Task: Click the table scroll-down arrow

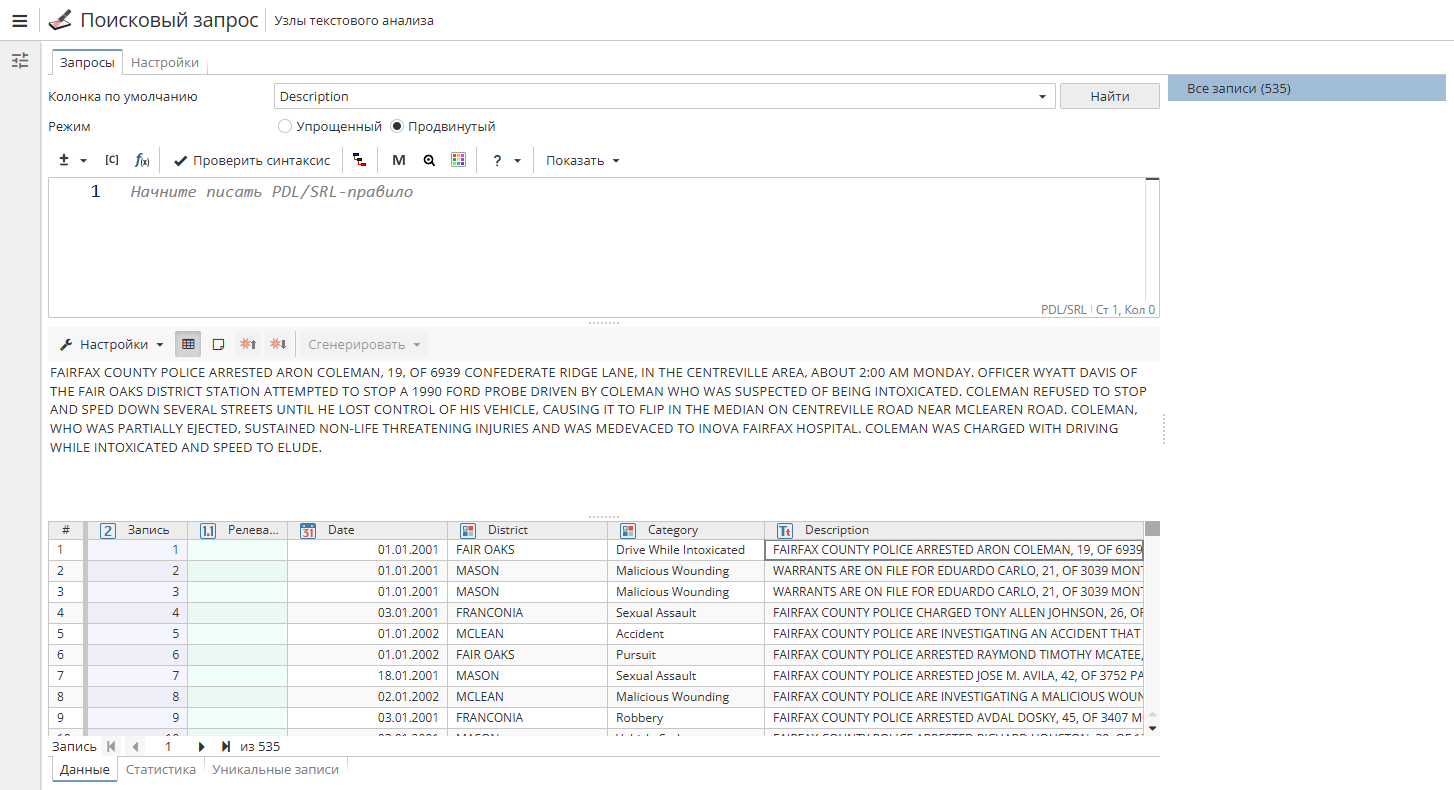Action: tap(1152, 728)
